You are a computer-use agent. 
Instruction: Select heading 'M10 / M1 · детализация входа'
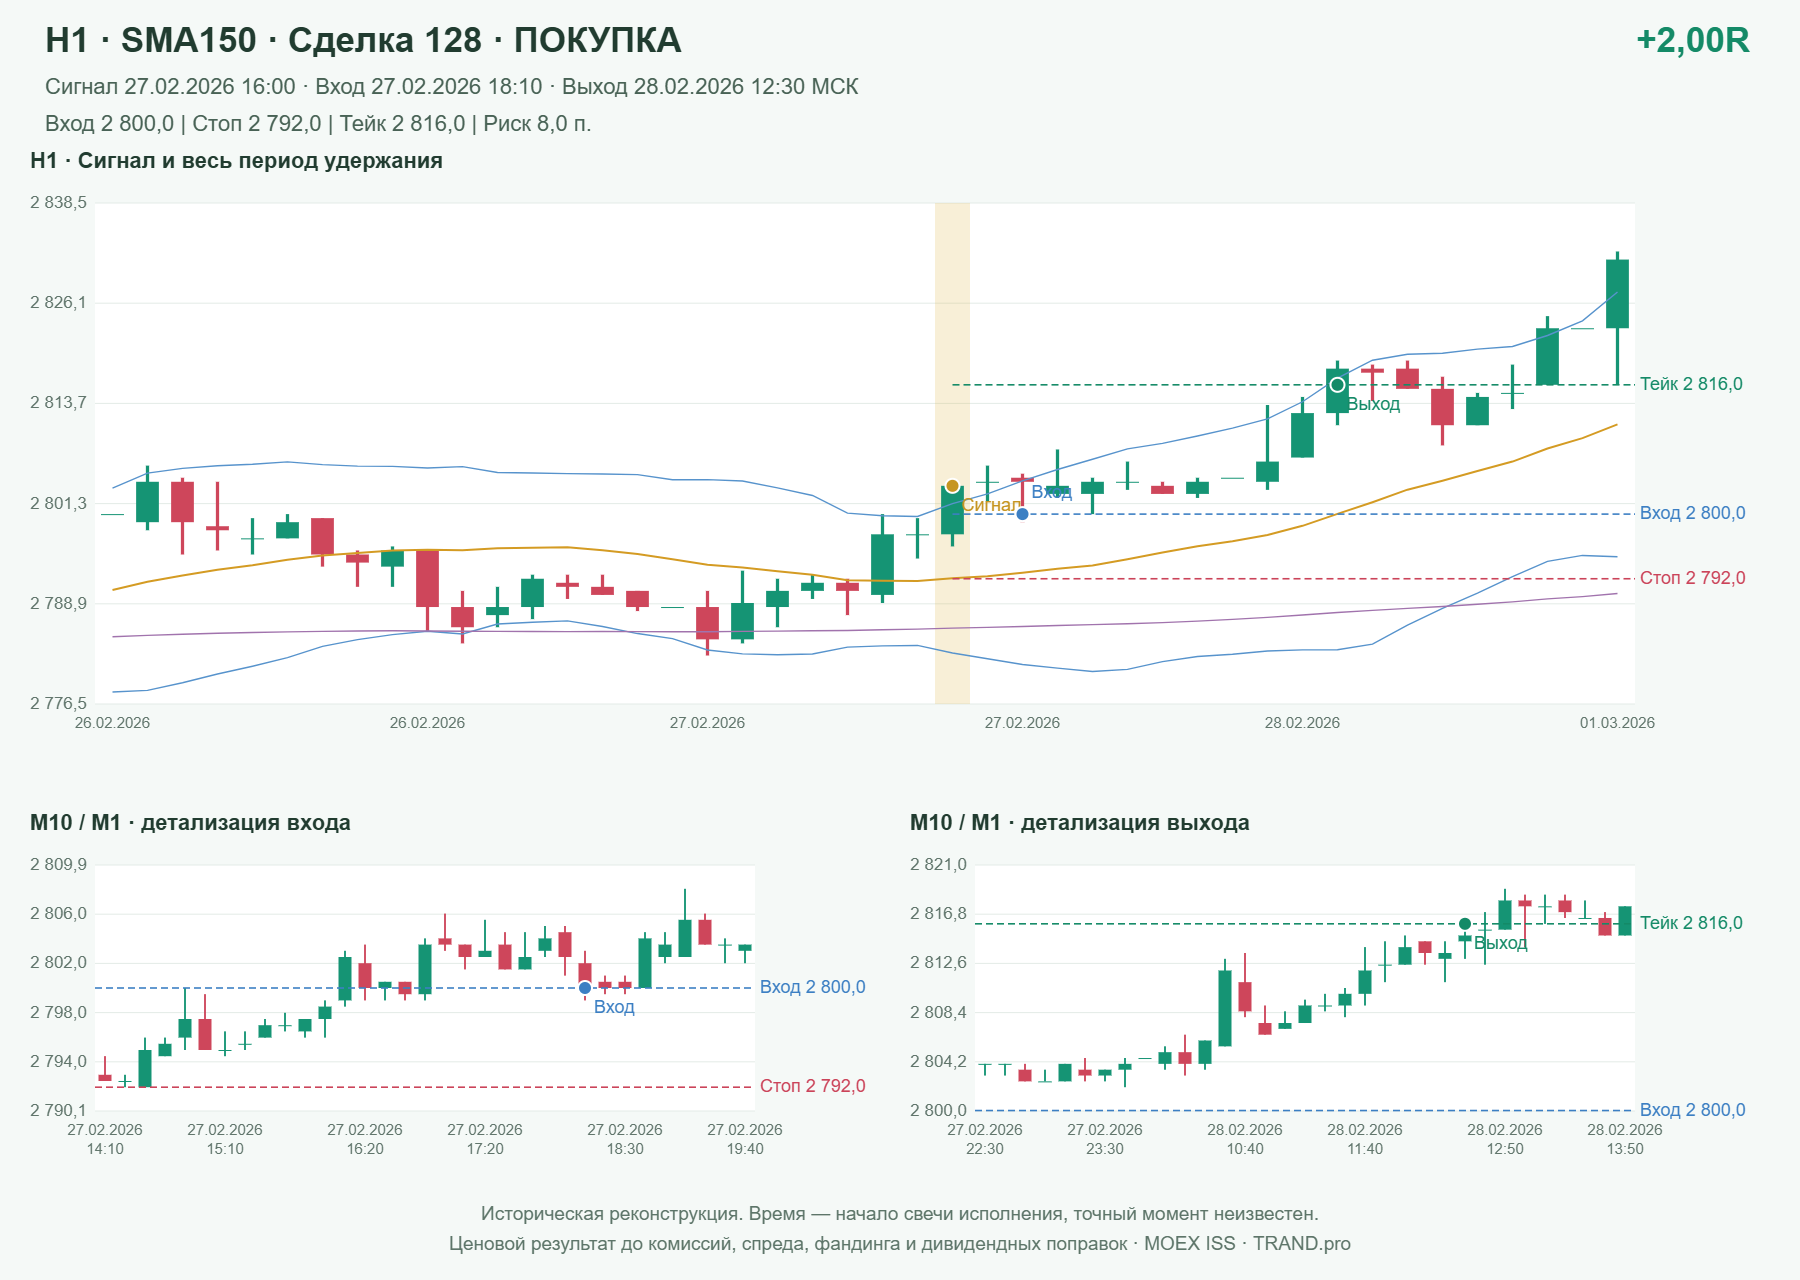tap(190, 823)
